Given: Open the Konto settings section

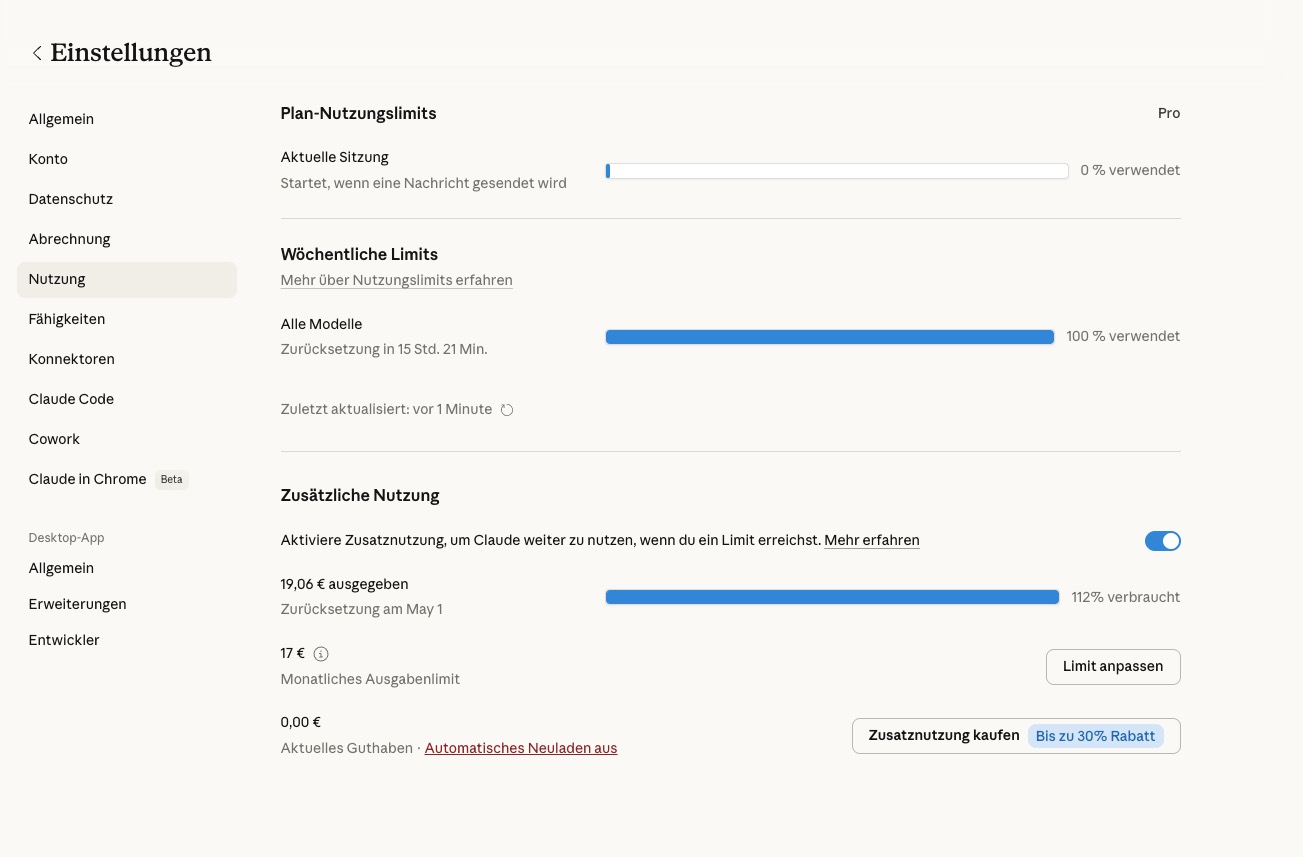Looking at the screenshot, I should click(48, 159).
